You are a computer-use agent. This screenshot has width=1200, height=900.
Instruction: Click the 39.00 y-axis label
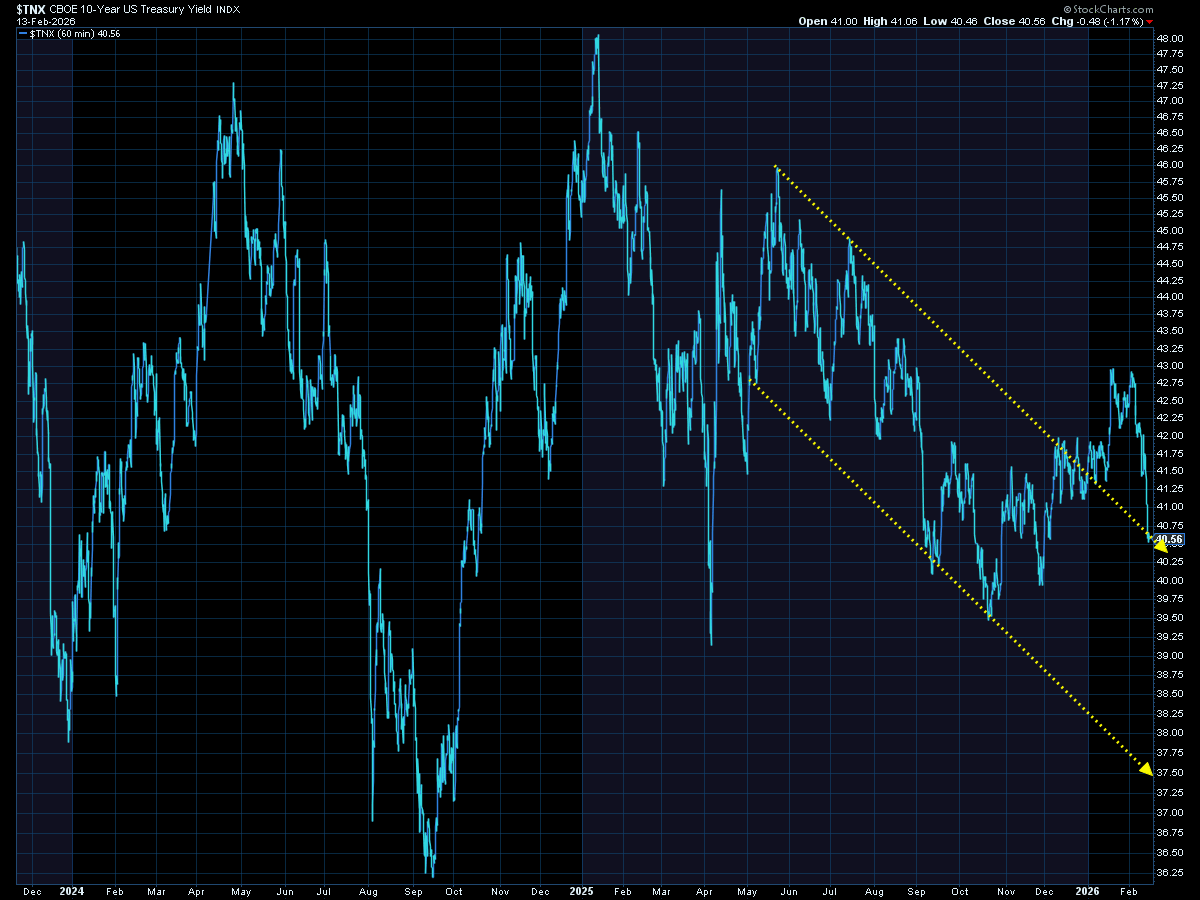[1171, 655]
